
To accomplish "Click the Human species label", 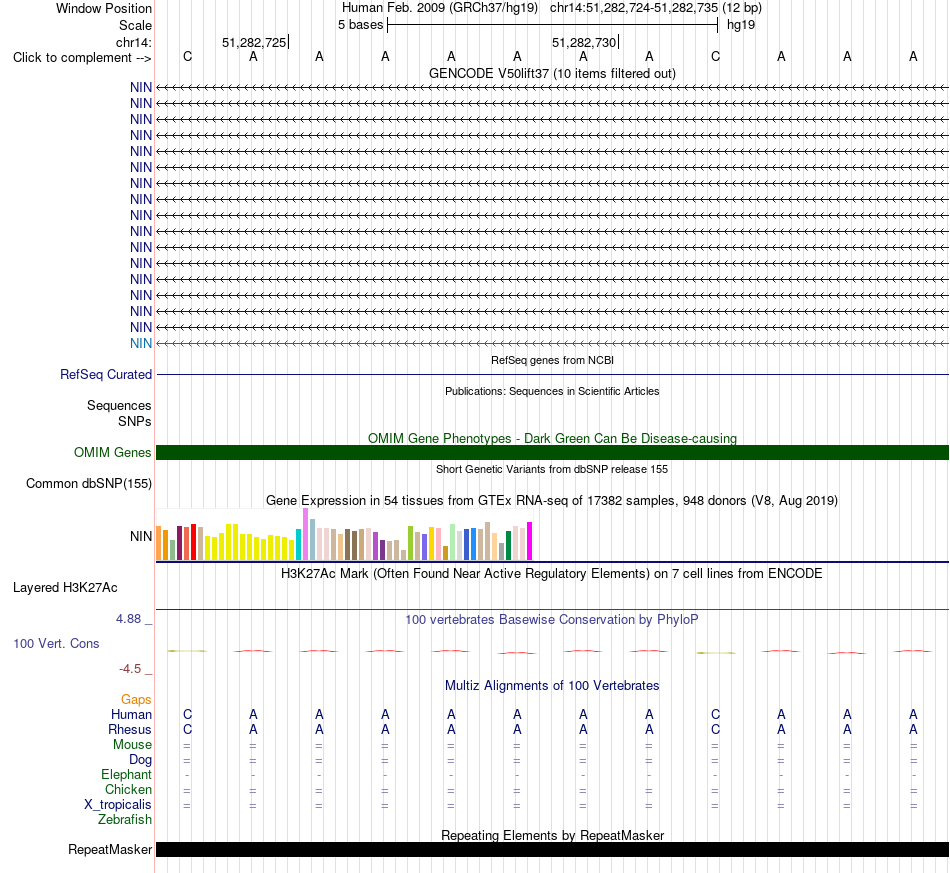I will 131,715.
